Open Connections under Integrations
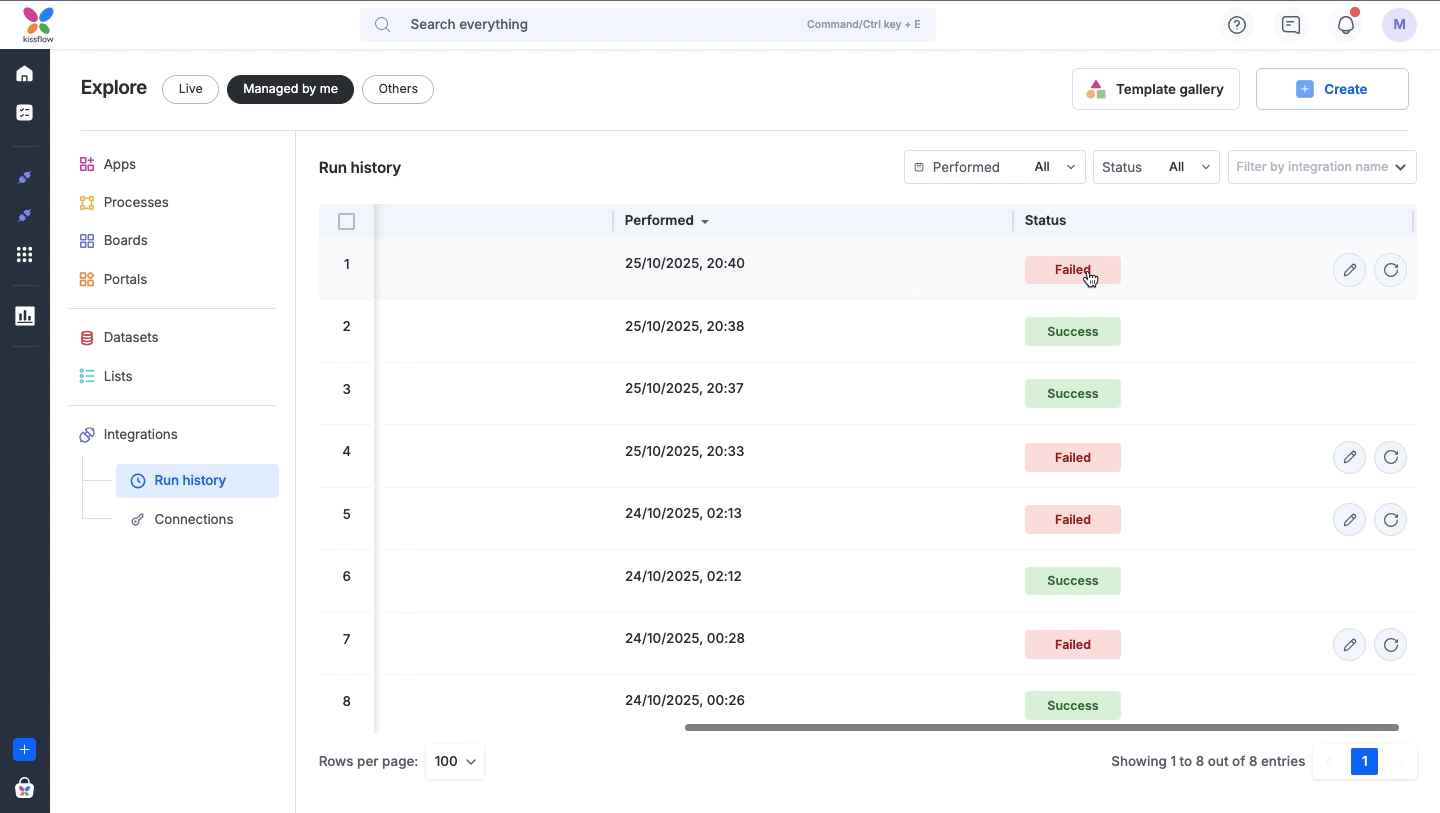Image resolution: width=1440 pixels, height=813 pixels. (193, 519)
